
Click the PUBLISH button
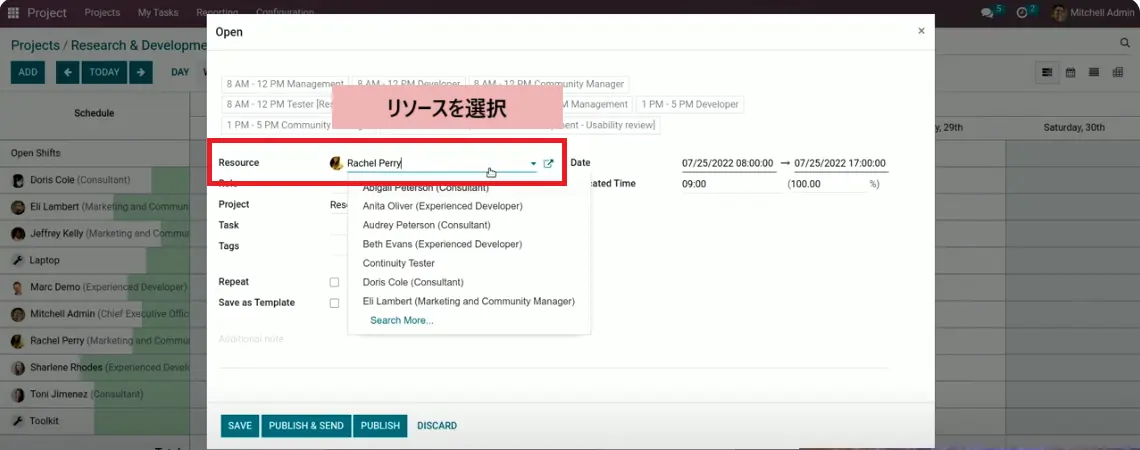tap(380, 426)
